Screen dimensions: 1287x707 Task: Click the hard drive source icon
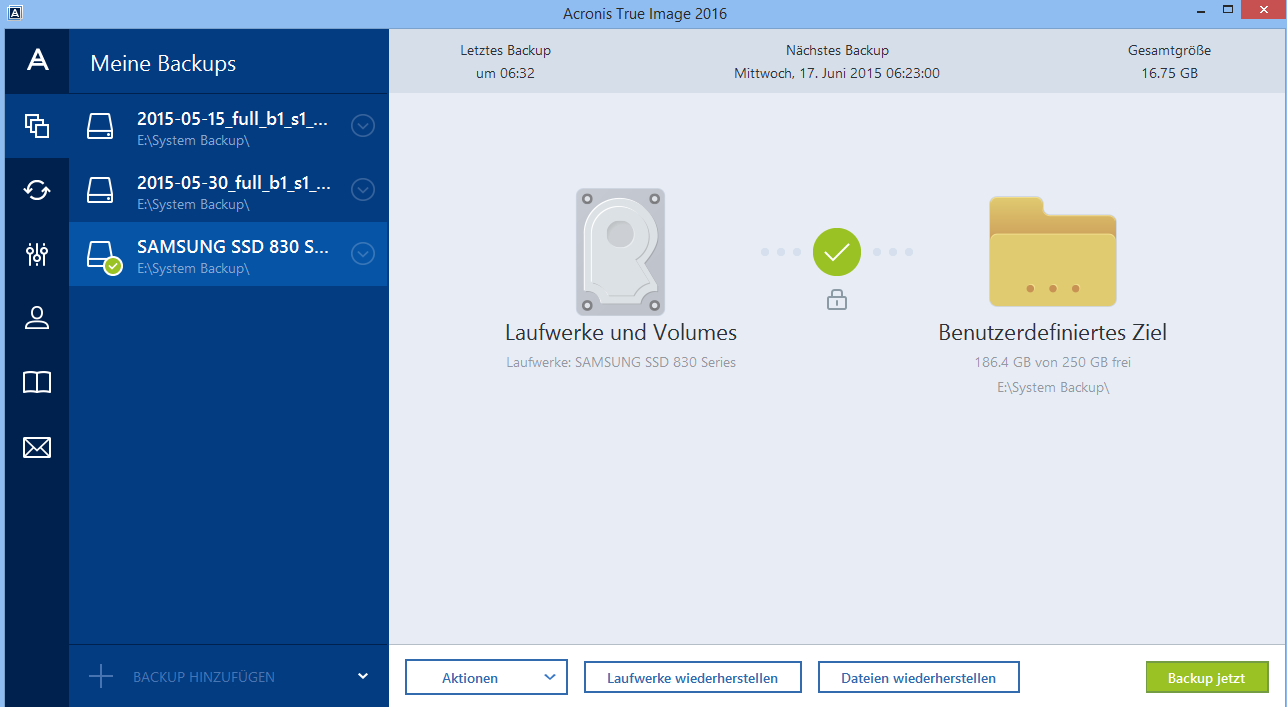[x=620, y=252]
